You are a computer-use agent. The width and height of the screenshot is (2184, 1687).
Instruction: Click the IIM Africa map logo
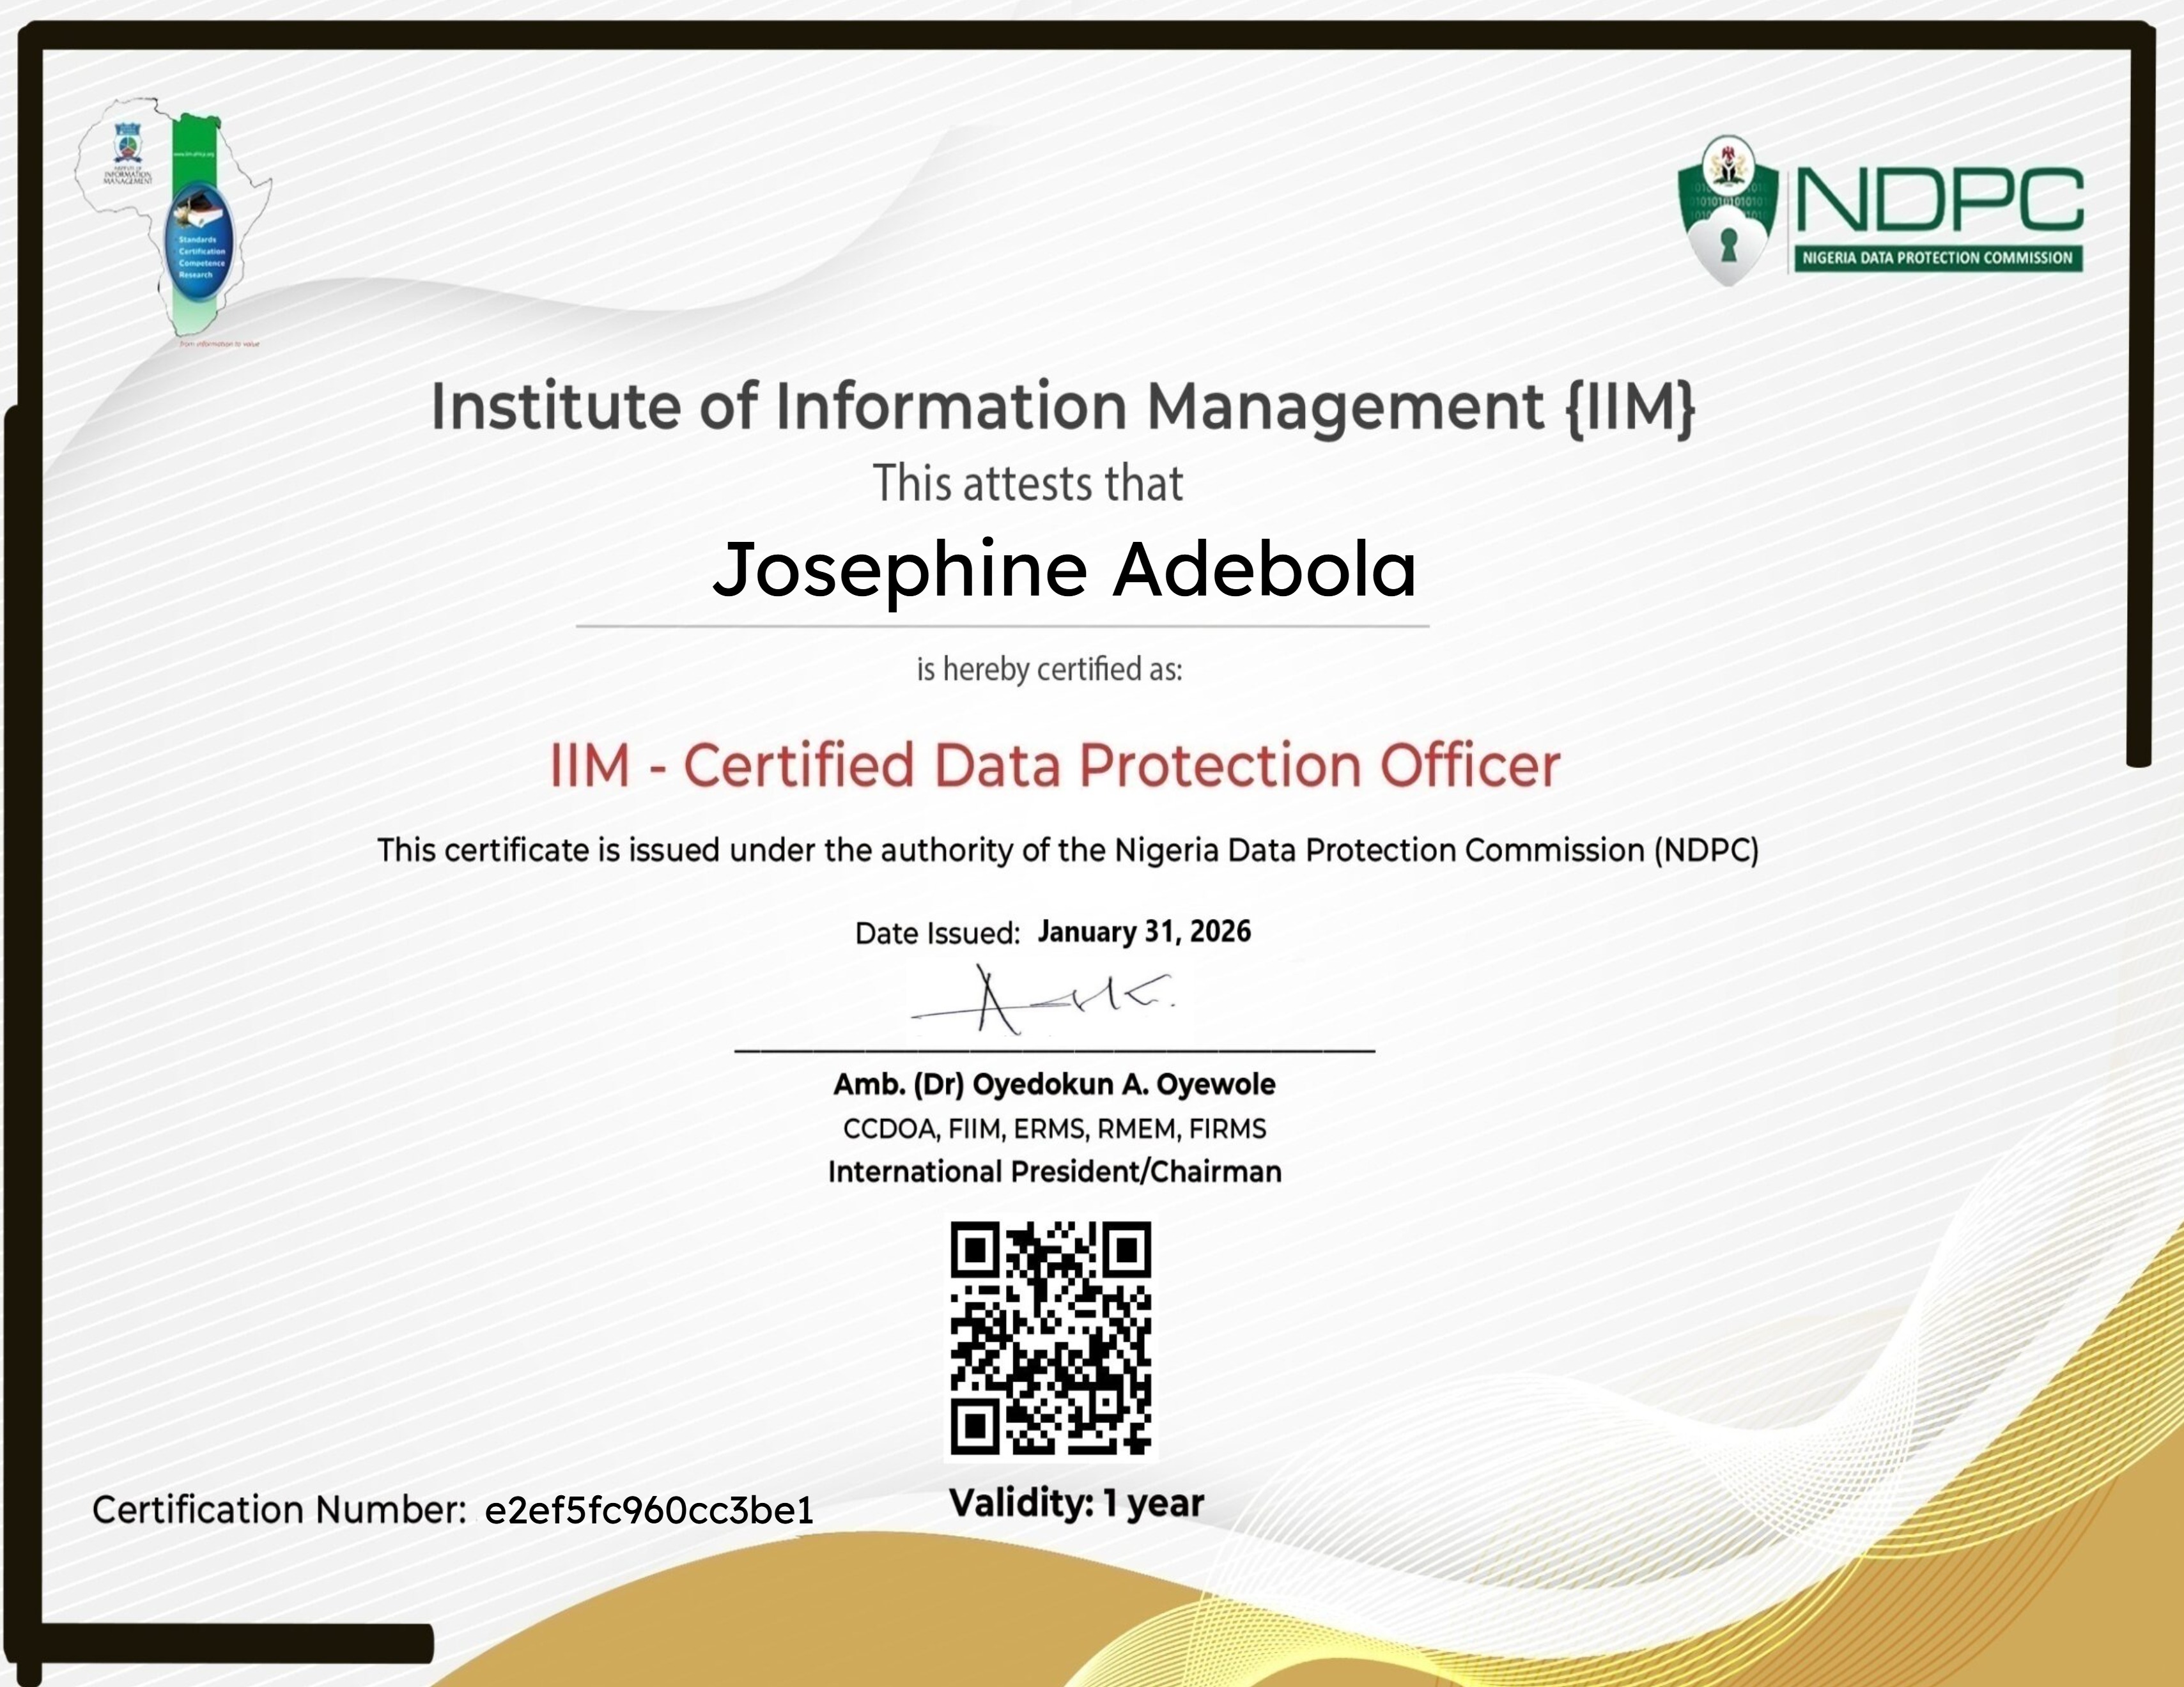point(174,222)
